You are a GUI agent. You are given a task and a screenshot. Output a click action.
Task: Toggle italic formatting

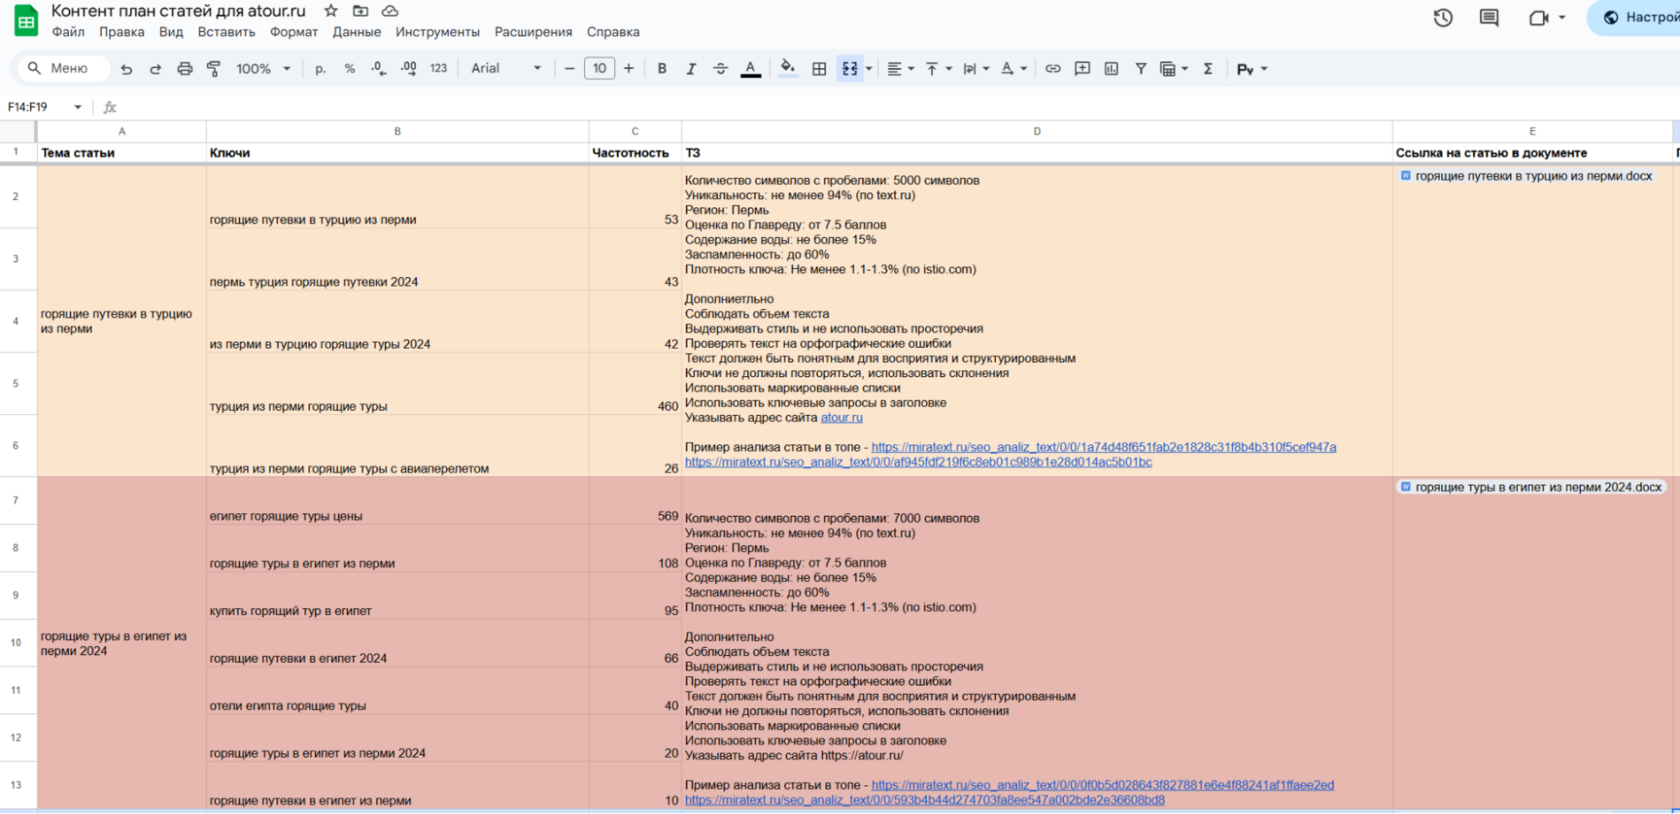[x=691, y=69]
